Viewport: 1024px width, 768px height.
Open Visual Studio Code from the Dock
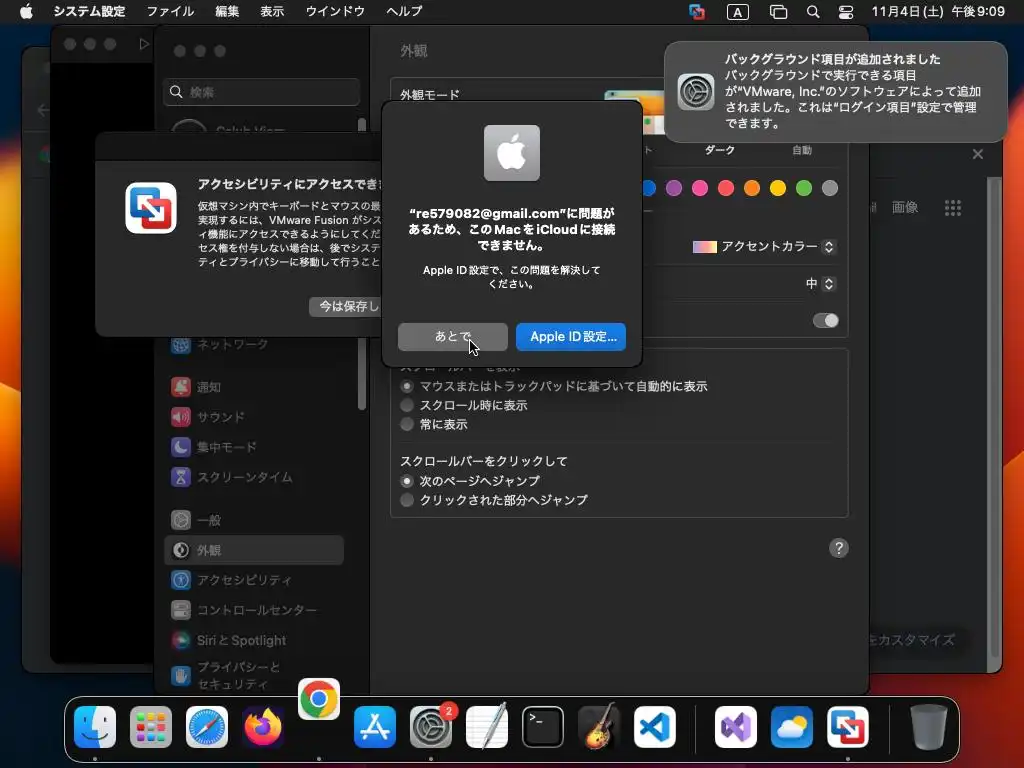[654, 727]
